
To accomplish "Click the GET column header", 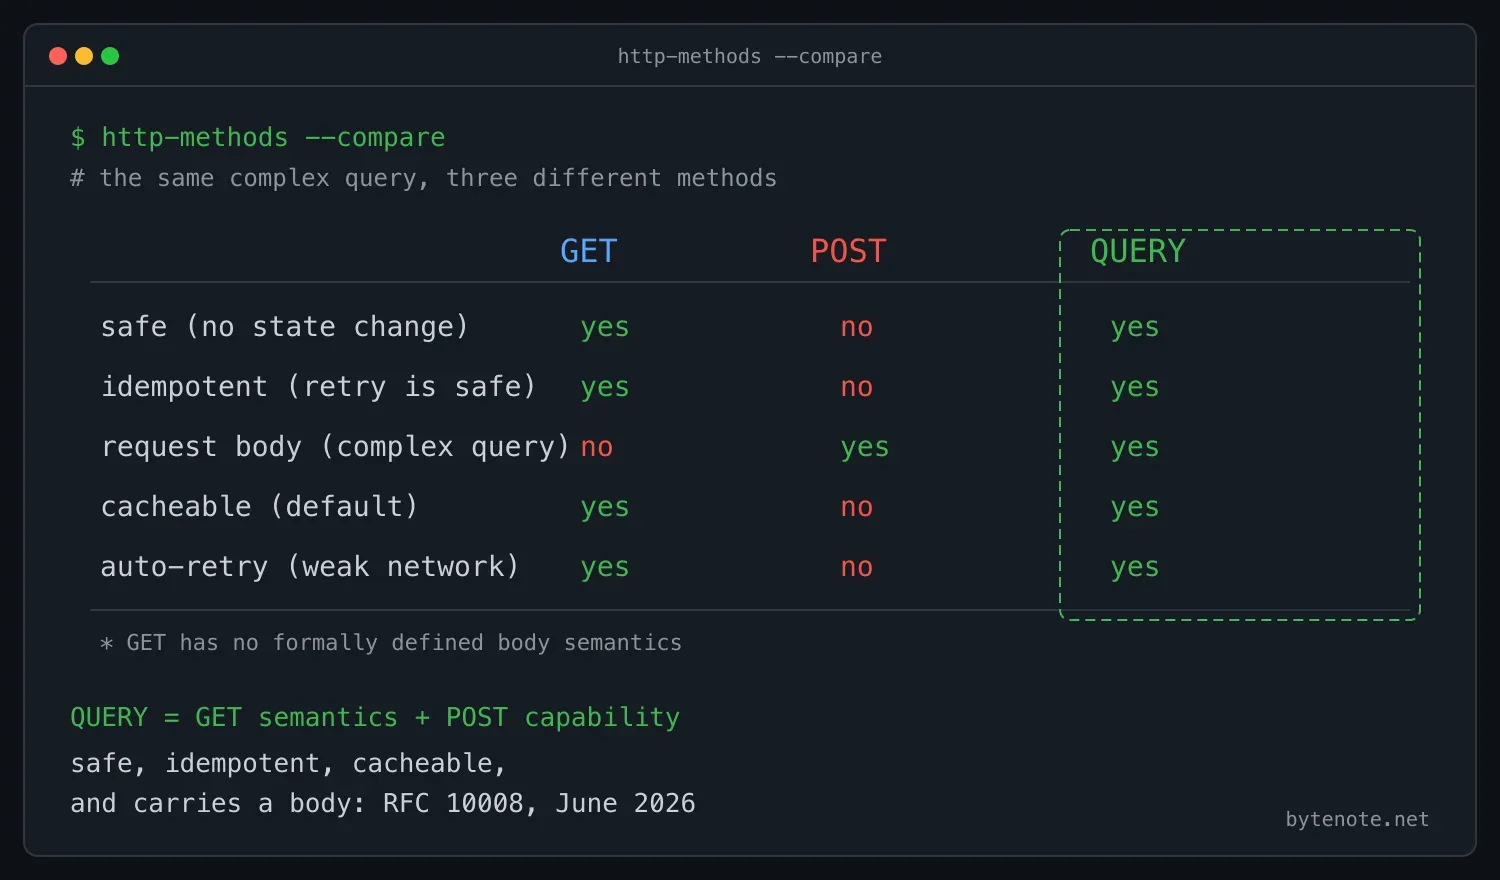I will [x=589, y=251].
